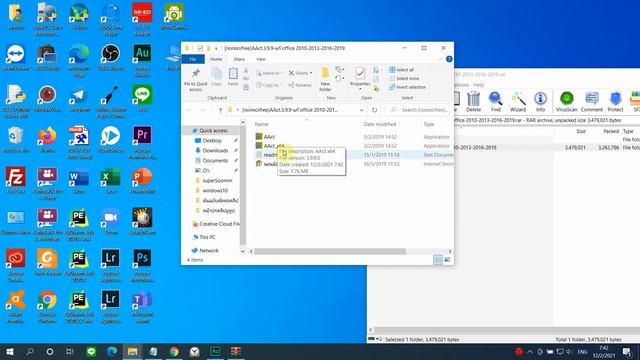This screenshot has height=360, width=640.
Task: Switch to details view icon in status bar
Action: pos(438,260)
